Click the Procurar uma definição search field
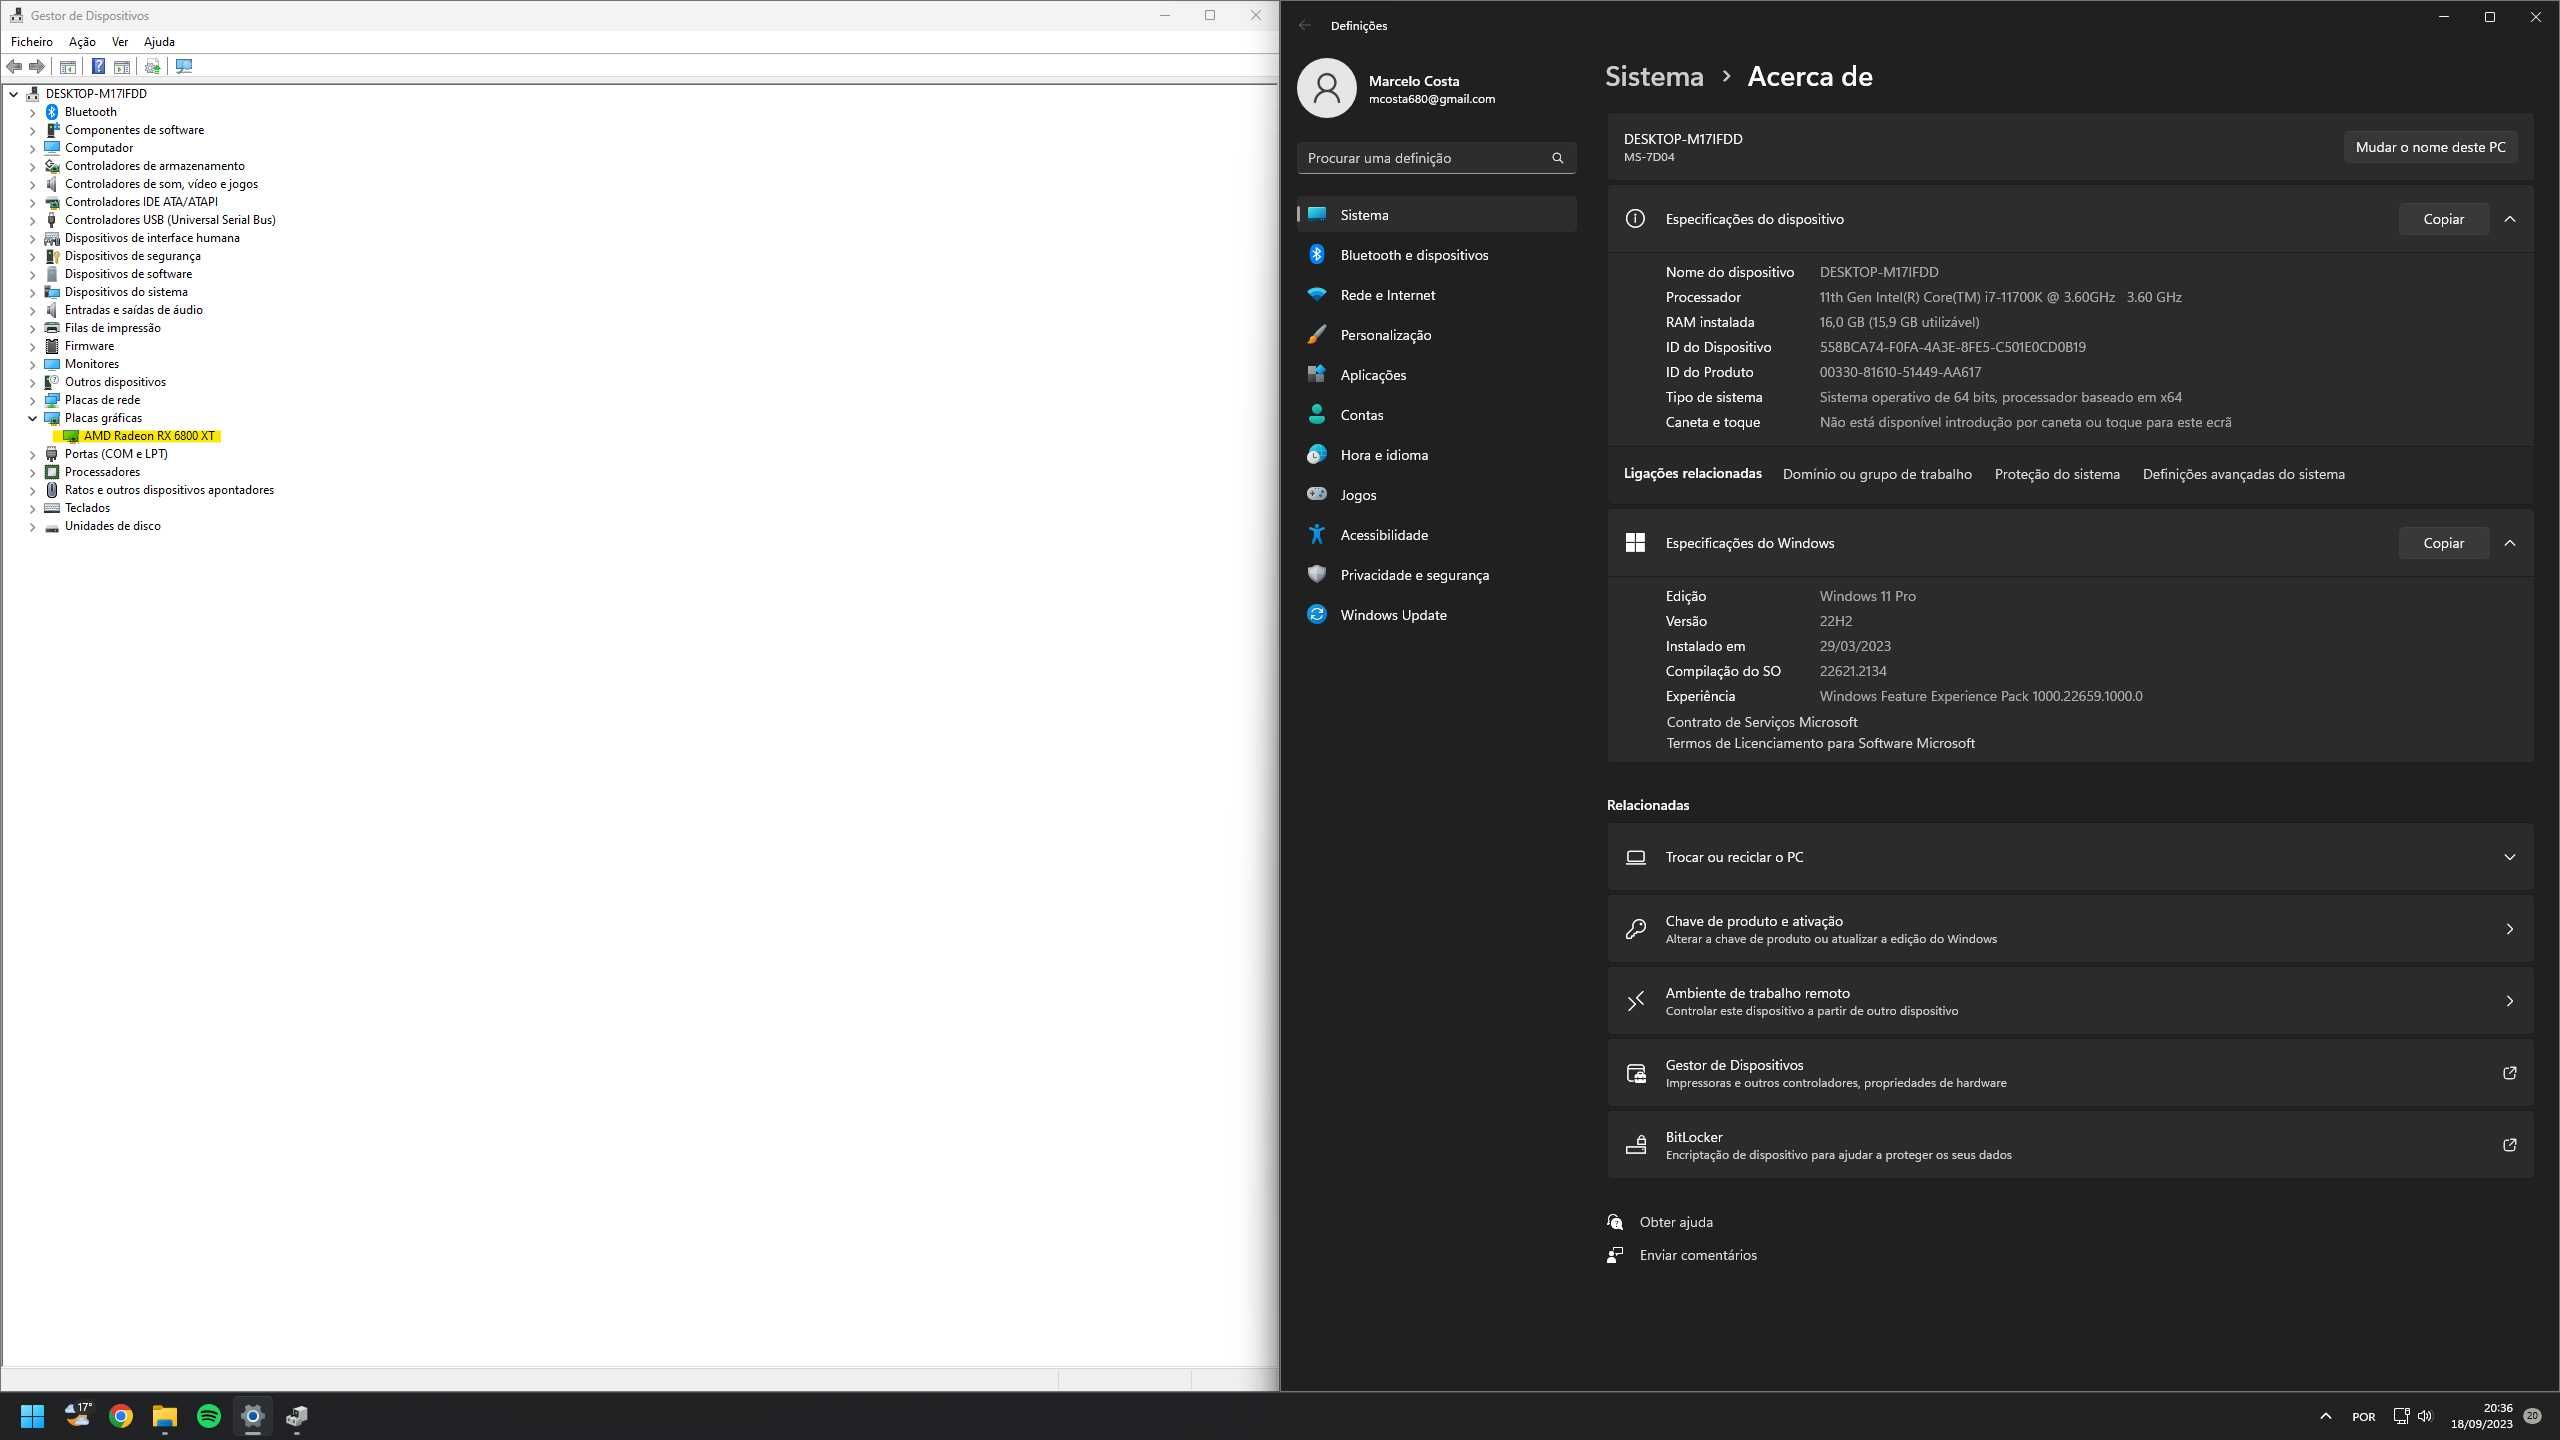This screenshot has width=2560, height=1440. pyautogui.click(x=1436, y=158)
